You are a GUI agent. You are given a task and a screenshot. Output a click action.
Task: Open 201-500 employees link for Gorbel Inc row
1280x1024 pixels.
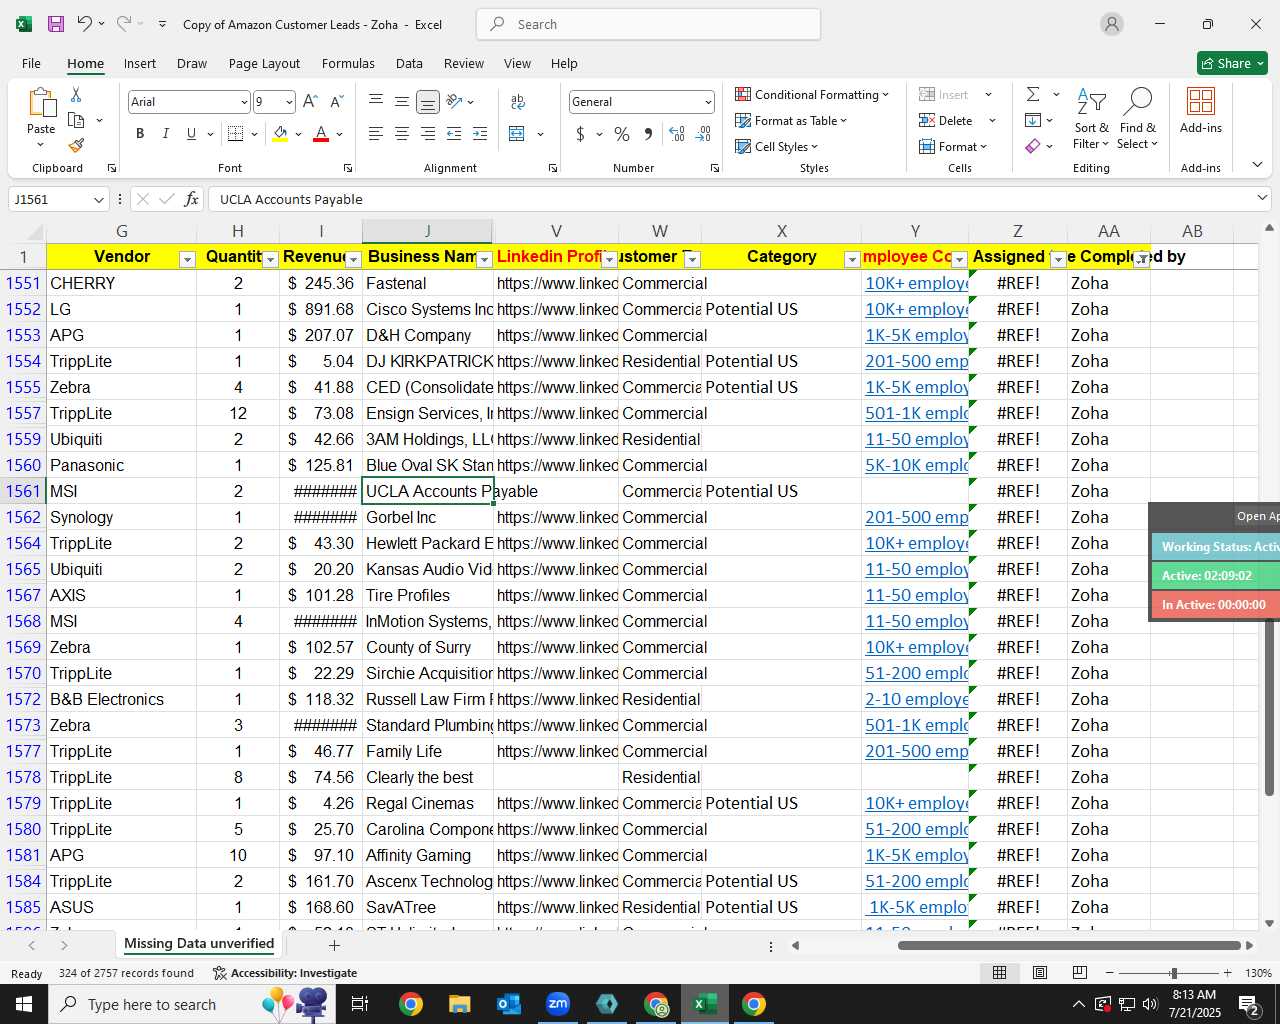click(916, 517)
